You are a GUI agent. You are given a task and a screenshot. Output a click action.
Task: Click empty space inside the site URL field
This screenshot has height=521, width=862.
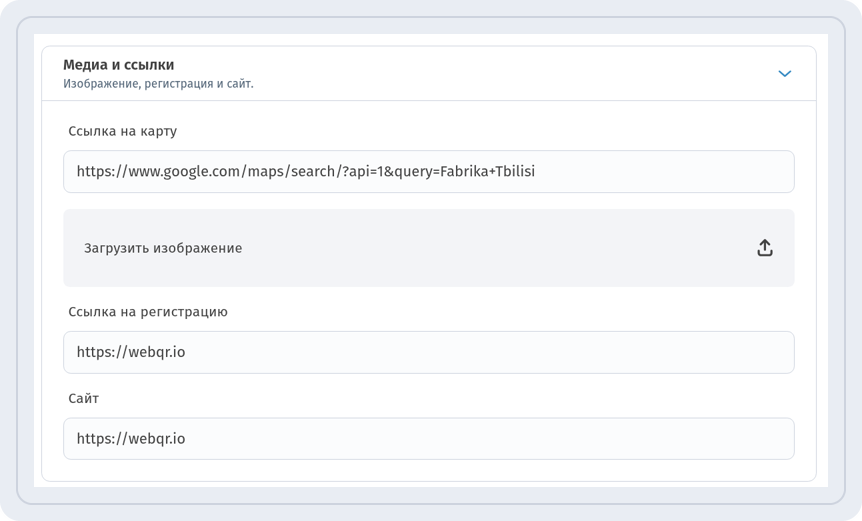pyautogui.click(x=489, y=439)
